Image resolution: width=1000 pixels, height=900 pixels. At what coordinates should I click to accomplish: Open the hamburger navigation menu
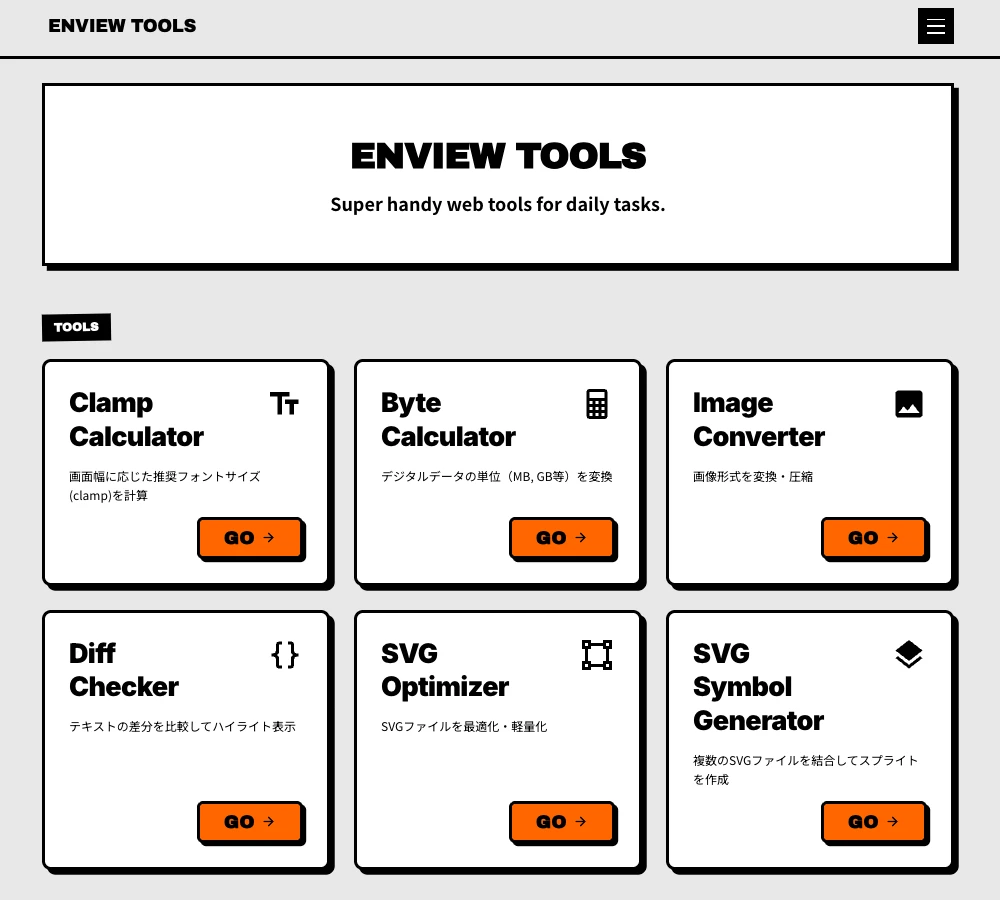pos(936,26)
